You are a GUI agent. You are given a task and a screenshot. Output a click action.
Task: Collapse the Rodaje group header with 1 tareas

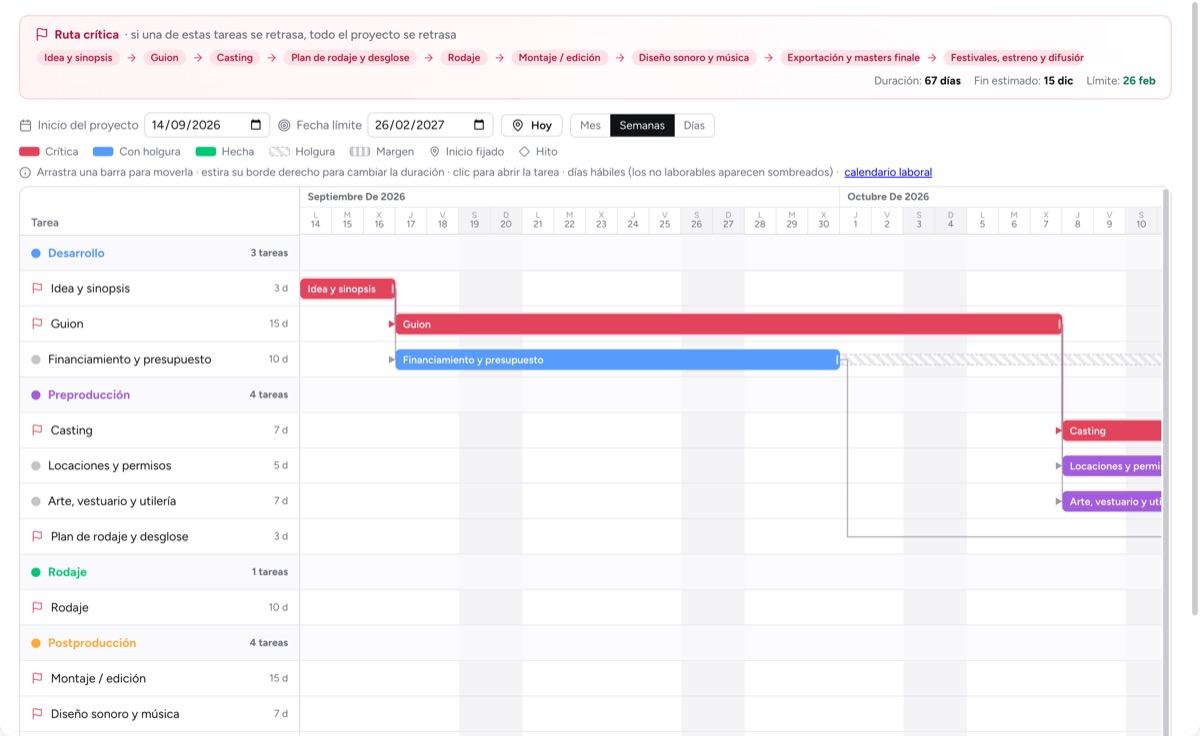click(x=159, y=572)
